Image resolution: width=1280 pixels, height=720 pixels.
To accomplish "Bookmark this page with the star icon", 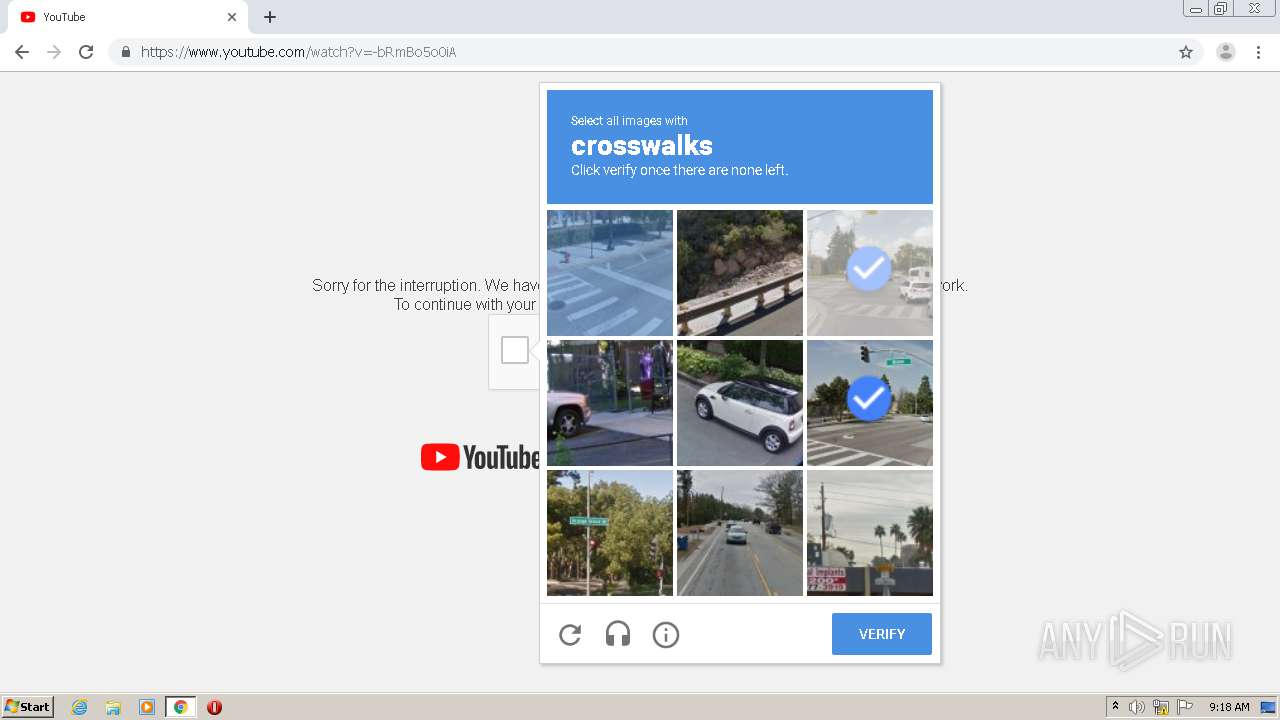I will [1186, 52].
